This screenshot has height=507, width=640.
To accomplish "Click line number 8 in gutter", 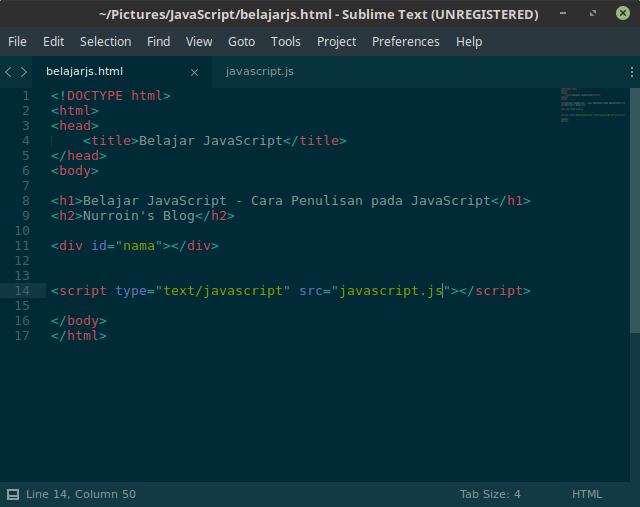I will pos(26,201).
